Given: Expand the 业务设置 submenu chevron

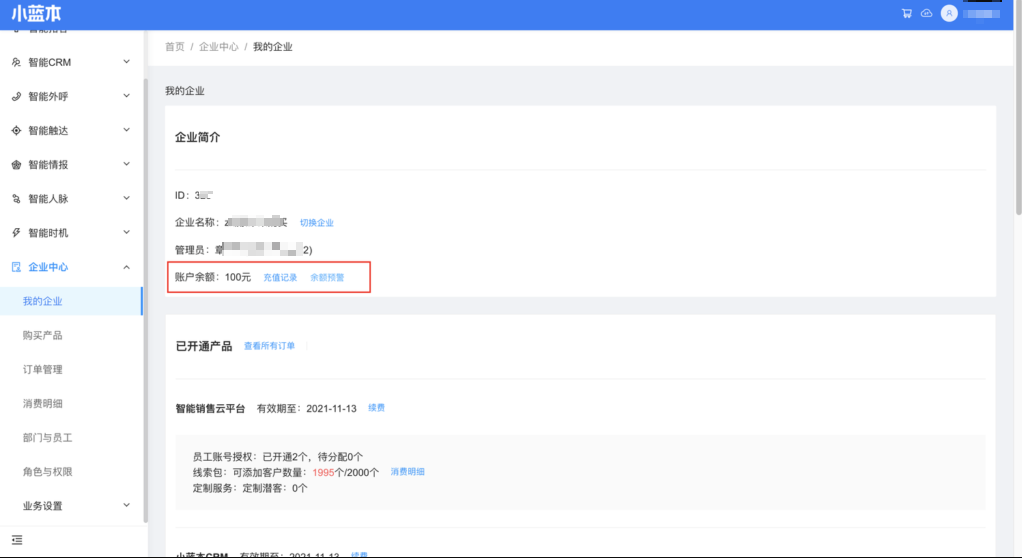Looking at the screenshot, I should [126, 506].
